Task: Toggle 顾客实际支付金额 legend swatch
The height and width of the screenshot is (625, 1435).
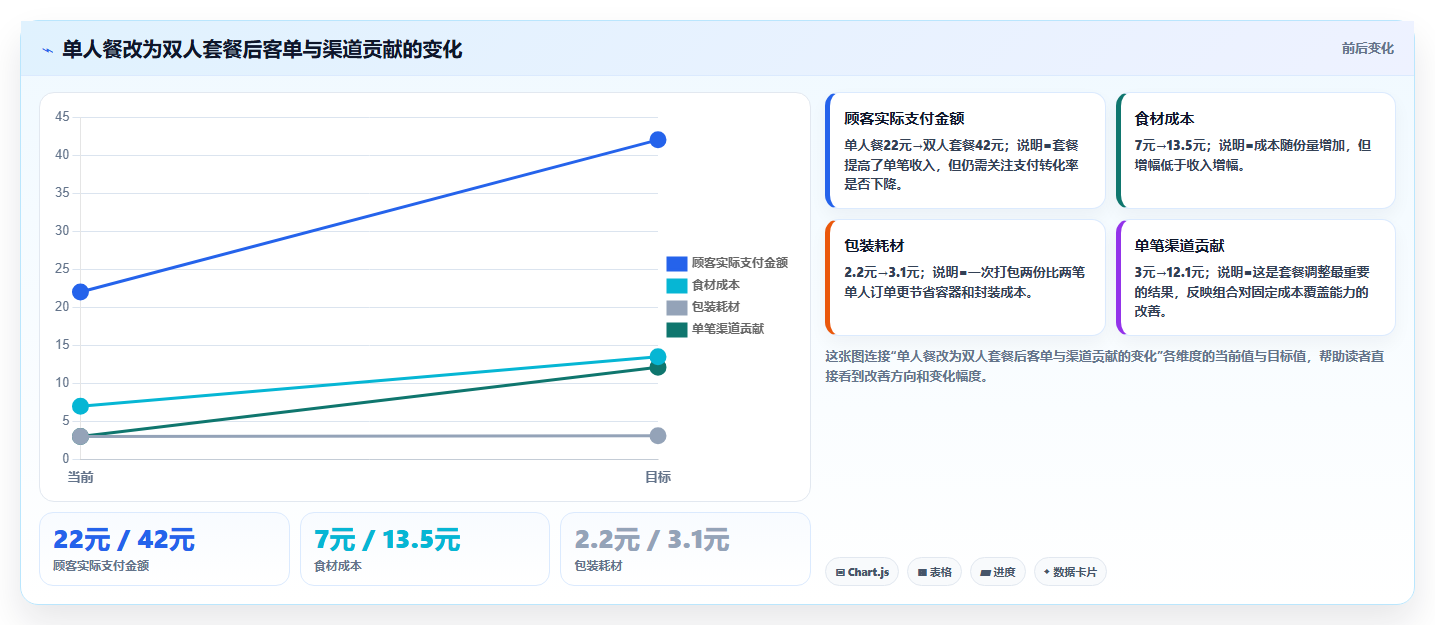Action: 676,263
